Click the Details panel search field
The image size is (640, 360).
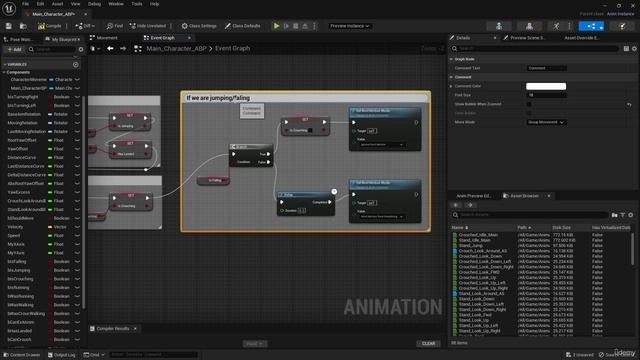pos(535,49)
